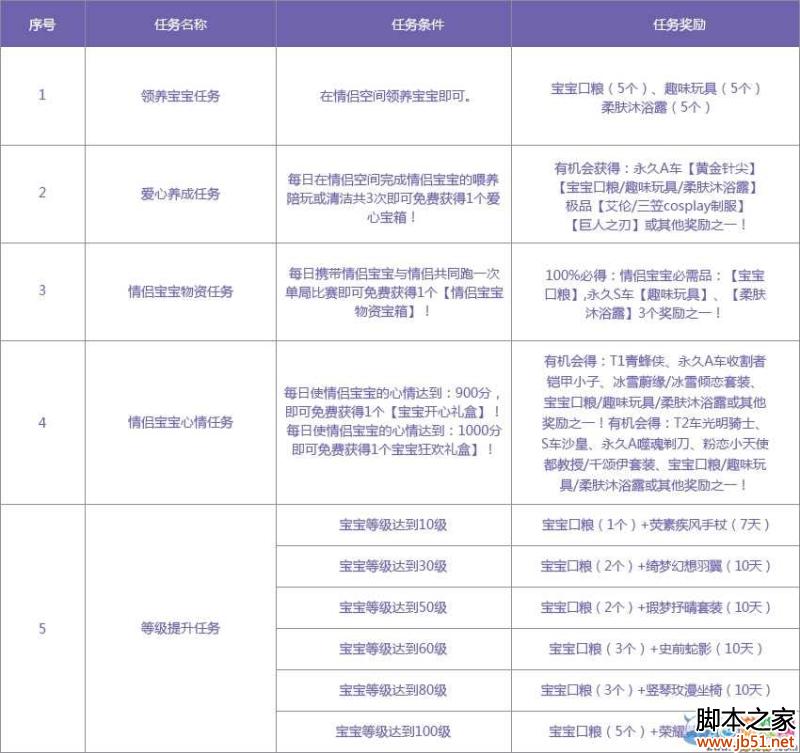Select the 宝宝等级达到10级 condition row

(393, 524)
